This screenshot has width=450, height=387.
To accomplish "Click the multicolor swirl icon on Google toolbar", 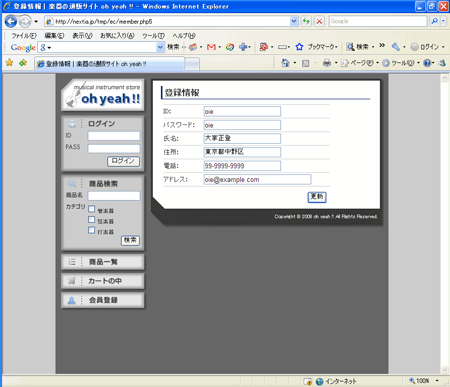I will [230, 47].
